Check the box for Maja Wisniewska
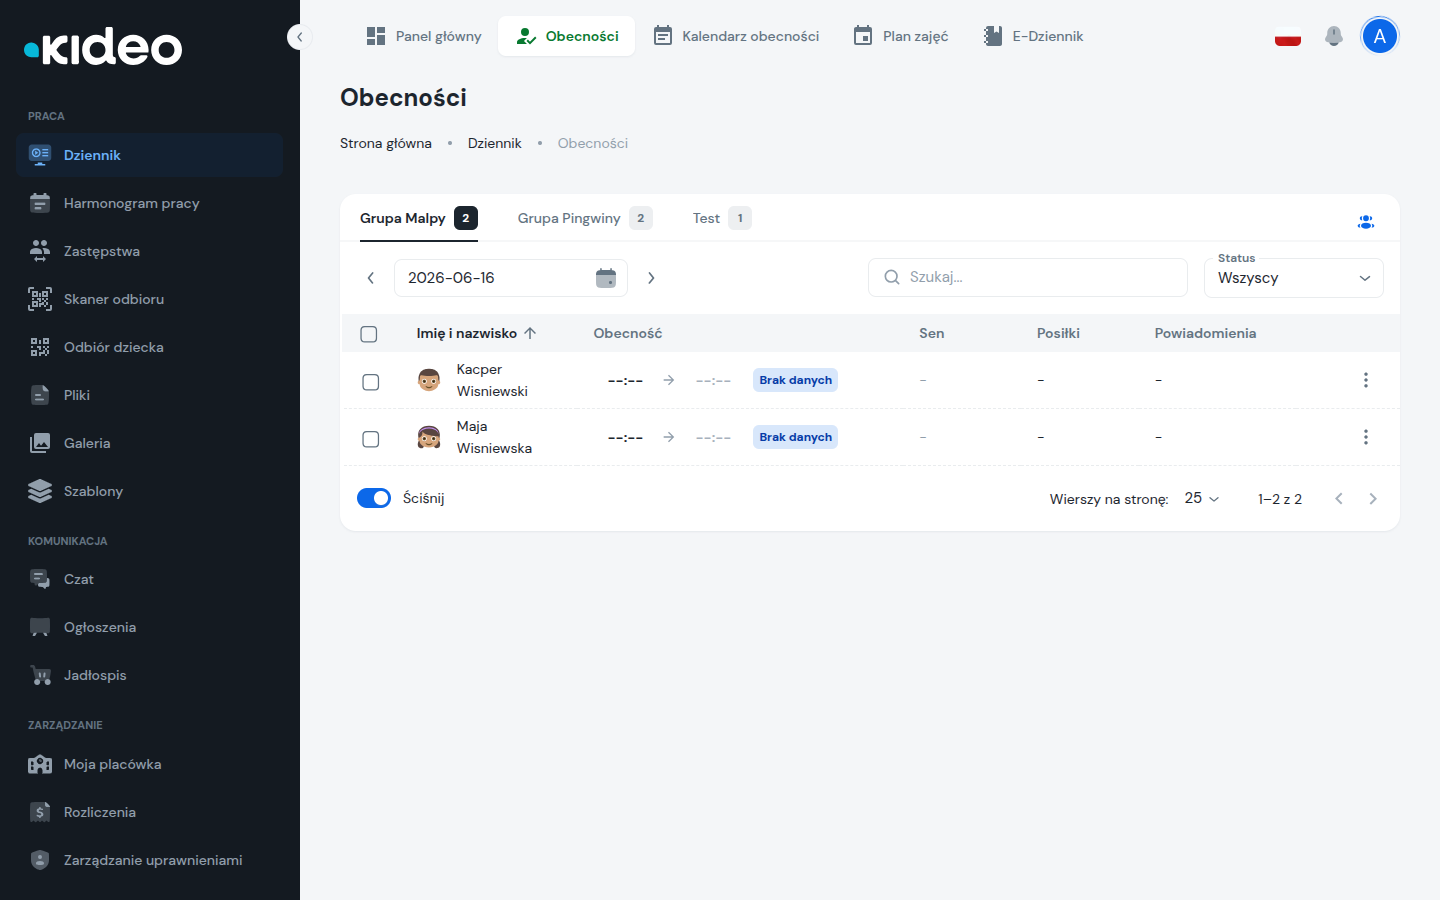The height and width of the screenshot is (900, 1440). click(x=371, y=439)
